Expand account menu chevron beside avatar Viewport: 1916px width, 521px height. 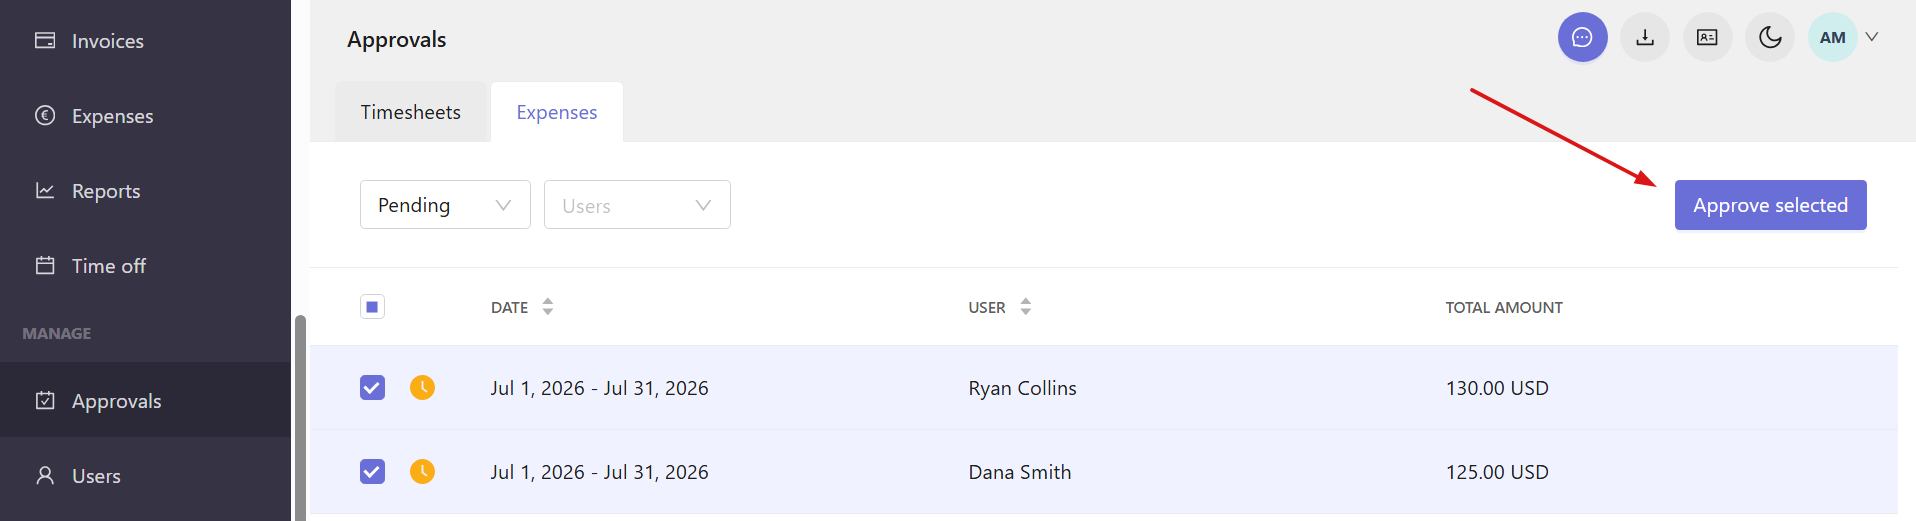pyautogui.click(x=1872, y=37)
